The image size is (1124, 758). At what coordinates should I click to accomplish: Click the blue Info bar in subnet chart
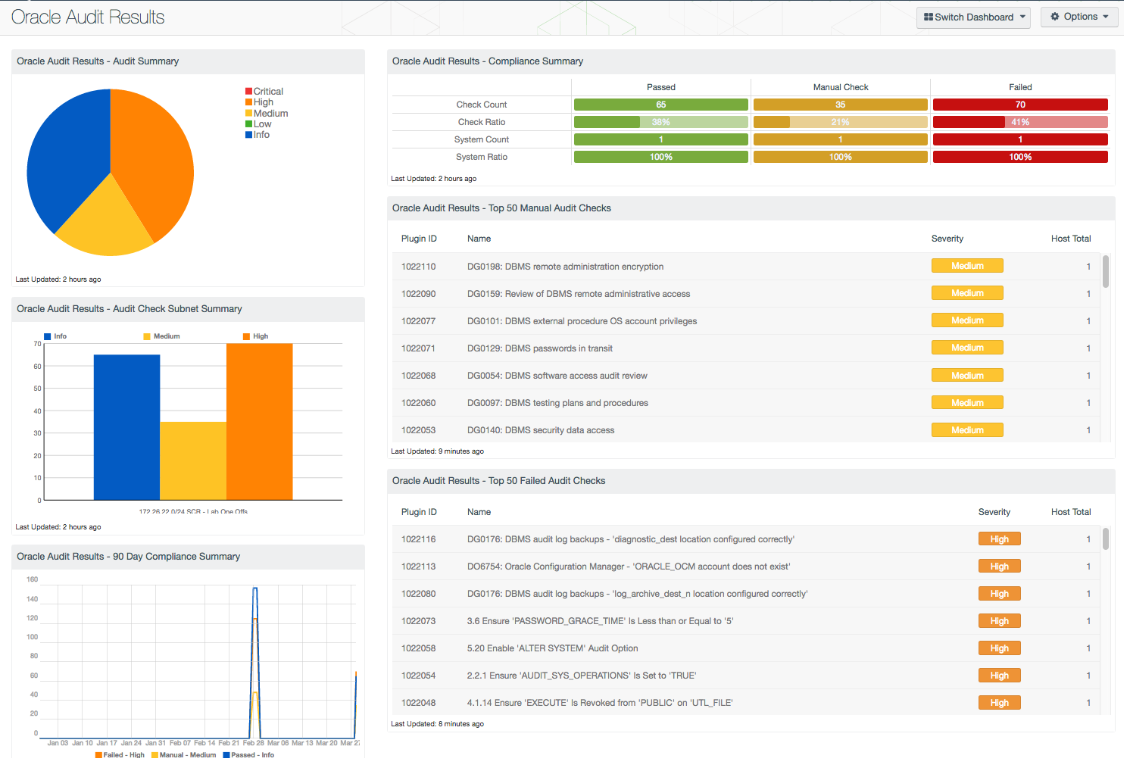click(127, 427)
